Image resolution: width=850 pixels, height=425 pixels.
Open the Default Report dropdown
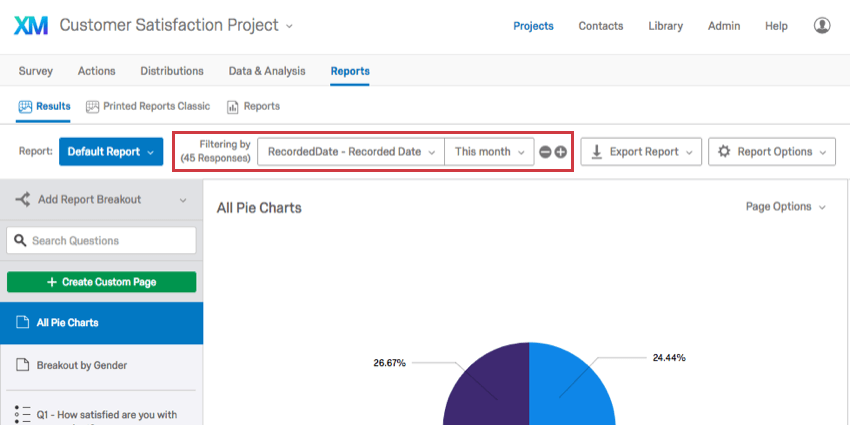(x=111, y=152)
